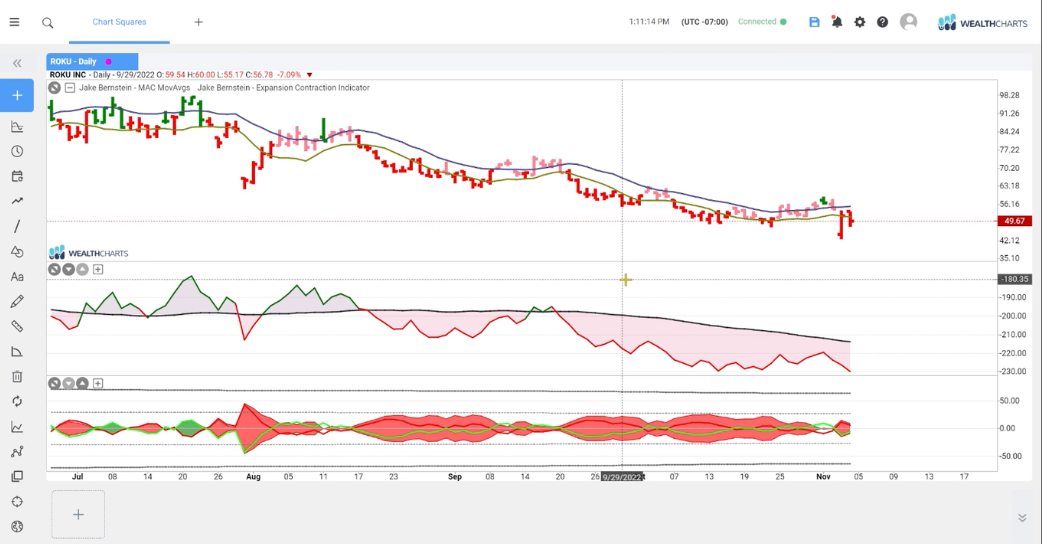Image resolution: width=1042 pixels, height=544 pixels.
Task: Open the help question mark
Action: [x=882, y=22]
